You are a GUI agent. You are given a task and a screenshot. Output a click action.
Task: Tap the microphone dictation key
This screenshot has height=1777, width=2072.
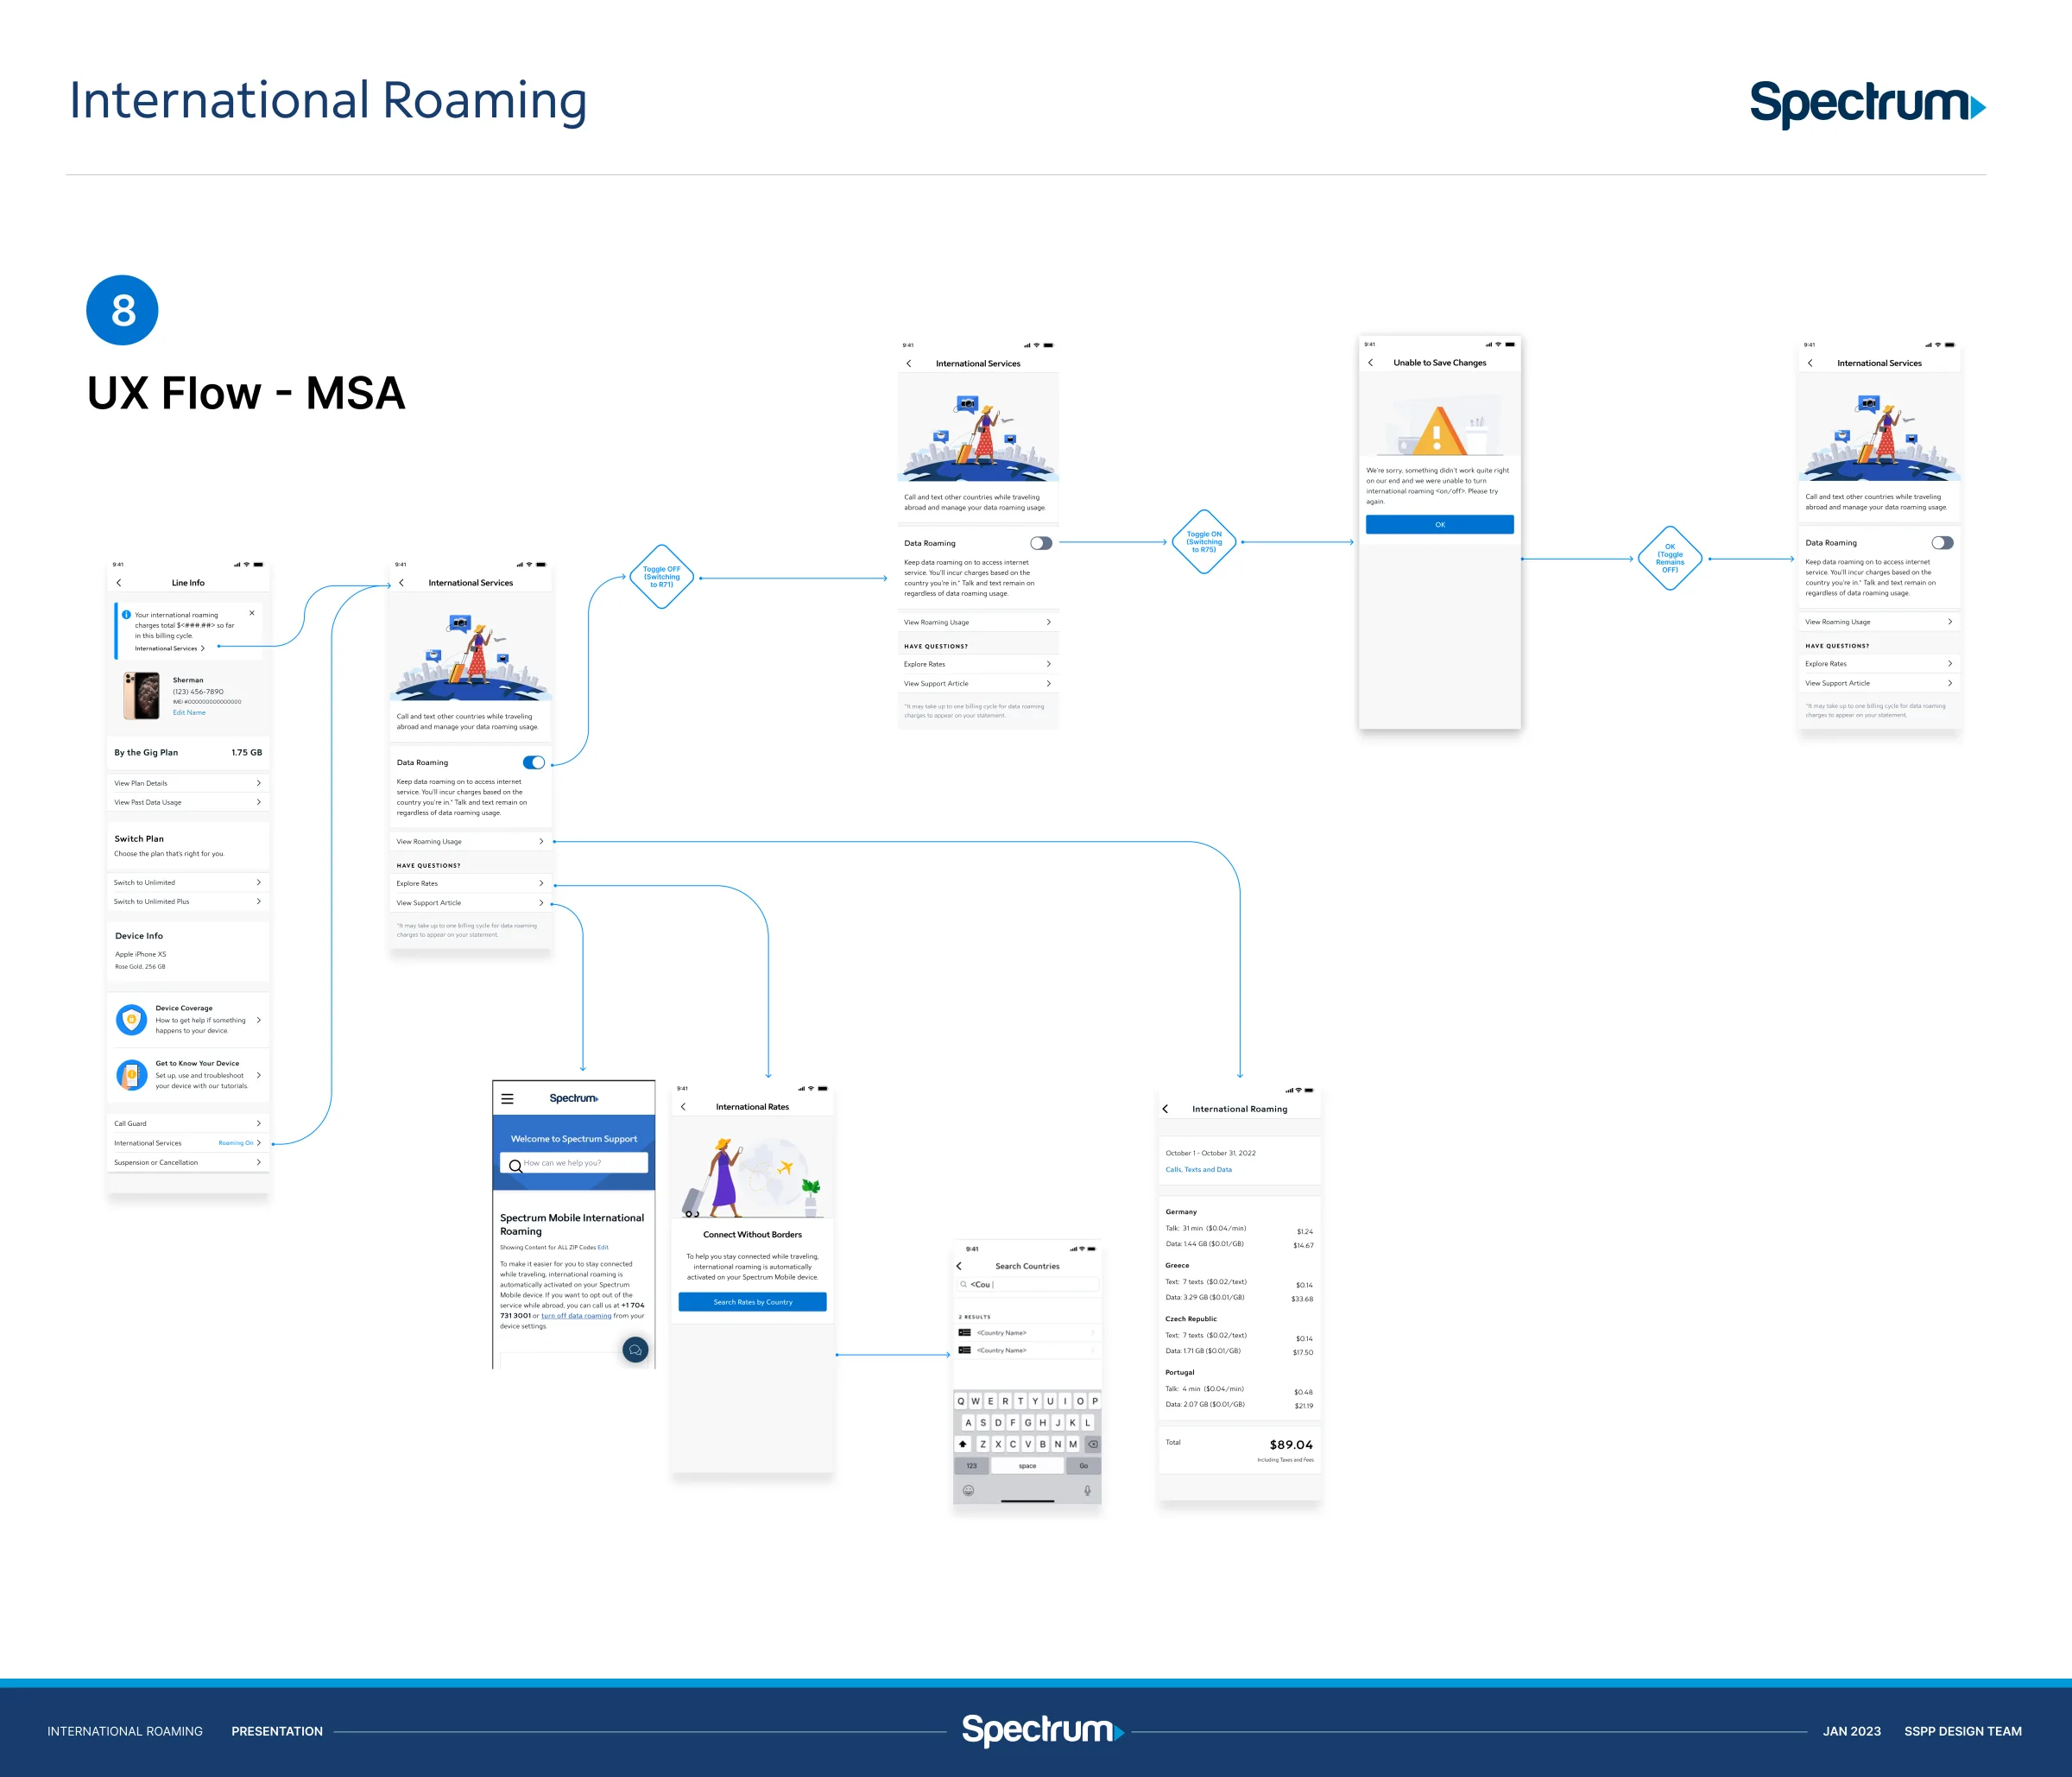click(x=1087, y=1490)
